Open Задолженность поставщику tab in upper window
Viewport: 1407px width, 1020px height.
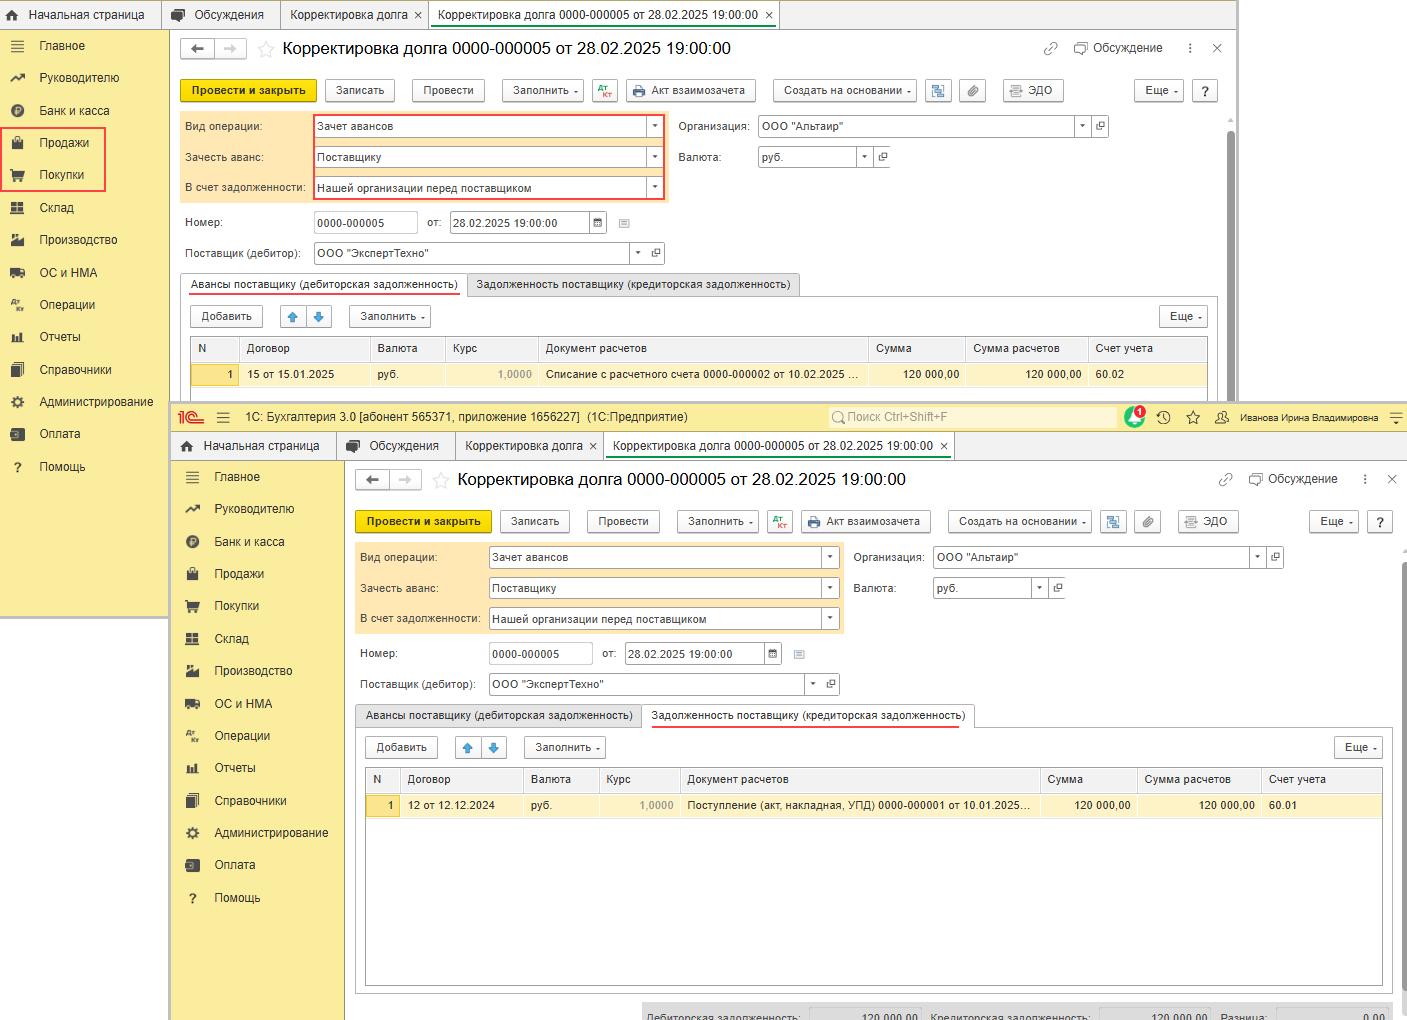[x=633, y=285]
